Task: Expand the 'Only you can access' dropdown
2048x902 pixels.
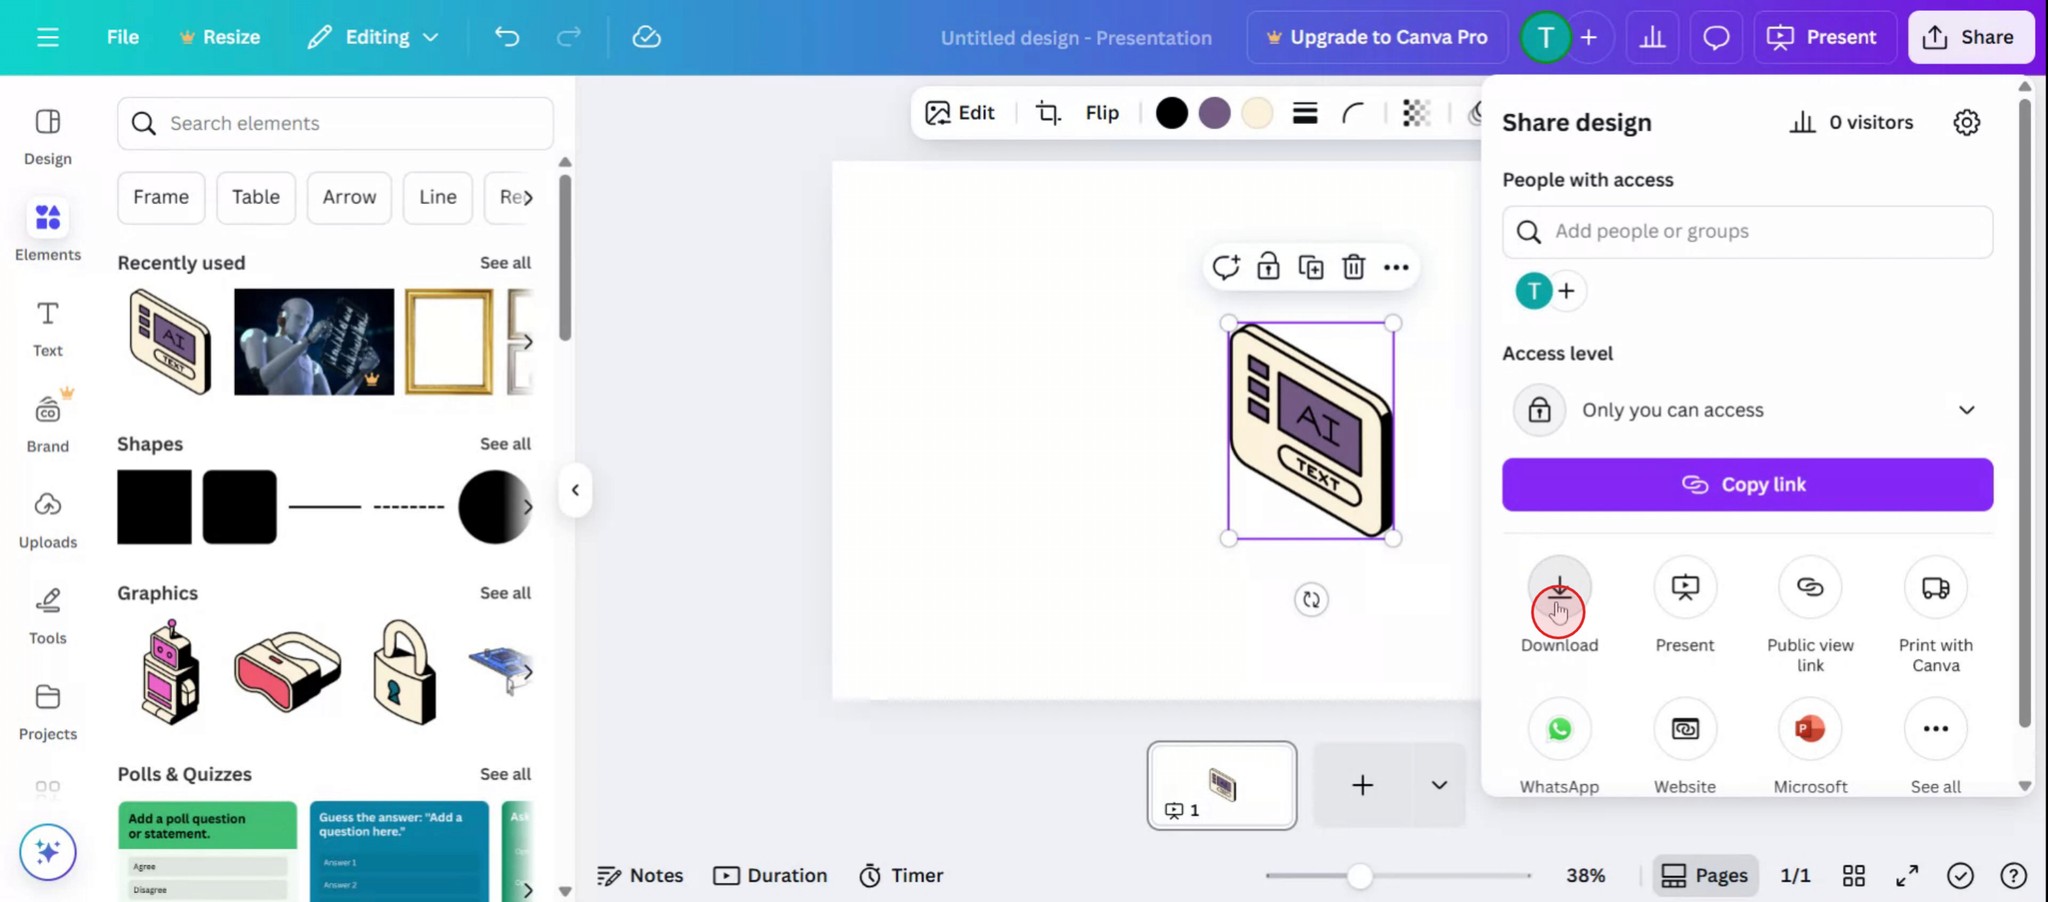Action: pos(1966,409)
